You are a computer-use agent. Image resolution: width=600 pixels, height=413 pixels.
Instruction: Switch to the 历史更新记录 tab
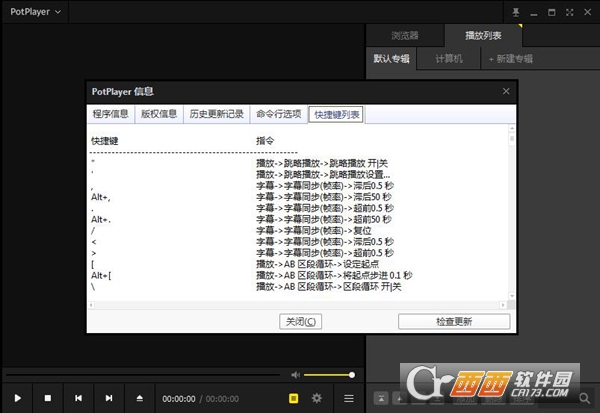[216, 114]
